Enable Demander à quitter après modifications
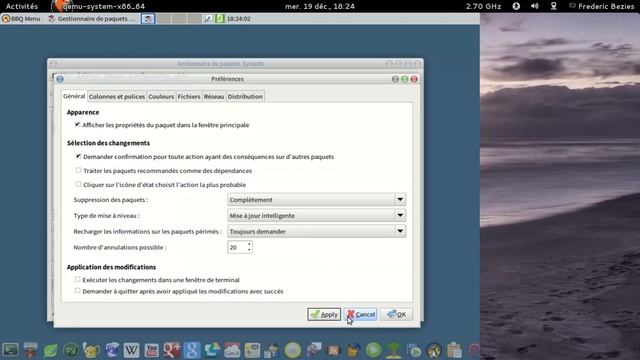 78,291
